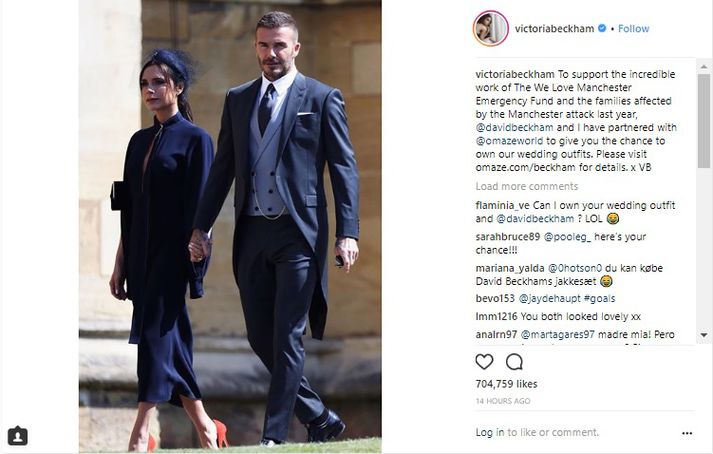Image resolution: width=713 pixels, height=454 pixels.
Task: Follow victoriabeckham
Action: [x=633, y=29]
